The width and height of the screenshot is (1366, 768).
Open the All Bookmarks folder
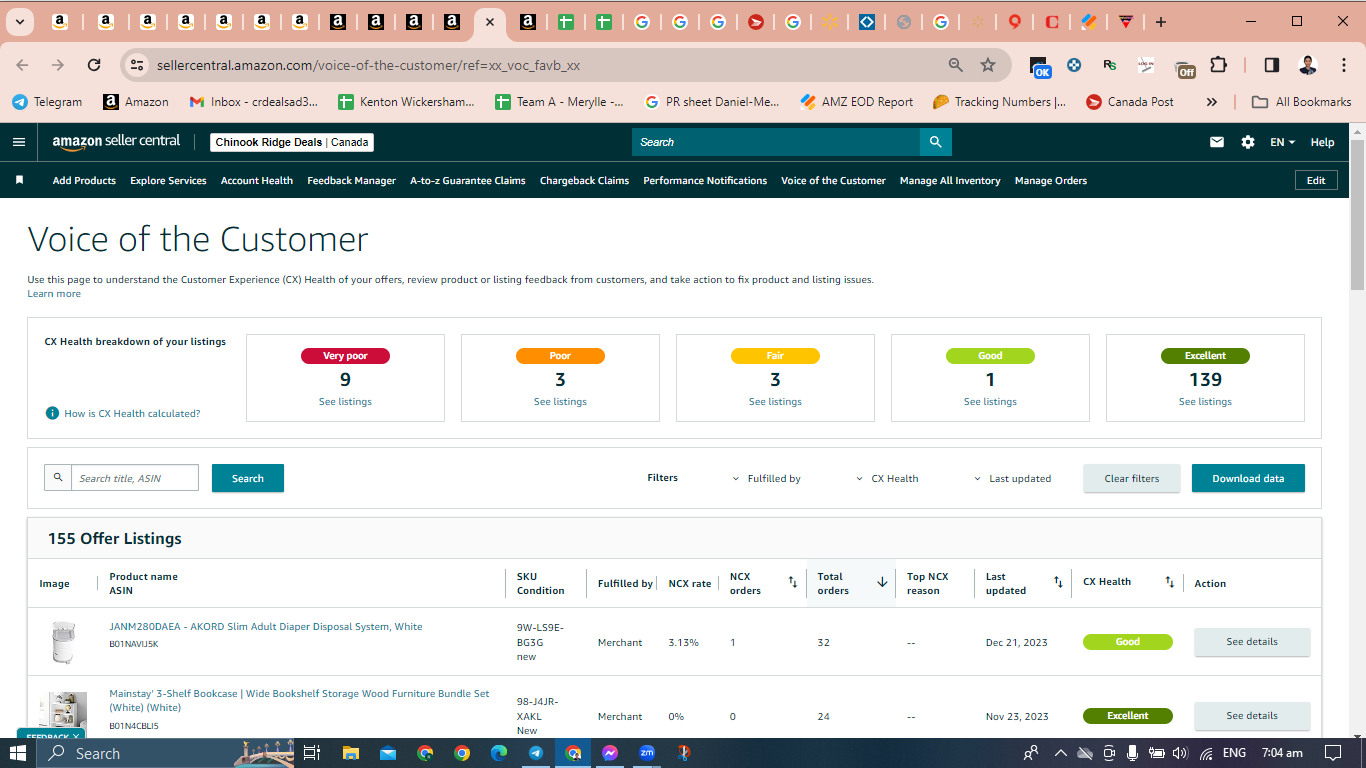[x=1301, y=102]
